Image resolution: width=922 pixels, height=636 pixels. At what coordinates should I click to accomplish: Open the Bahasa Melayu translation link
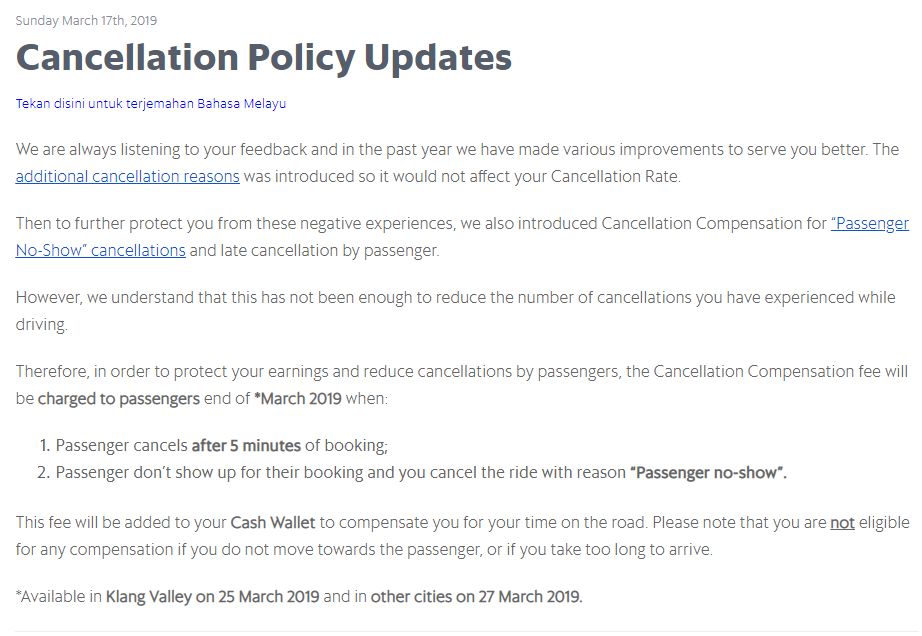tap(151, 103)
